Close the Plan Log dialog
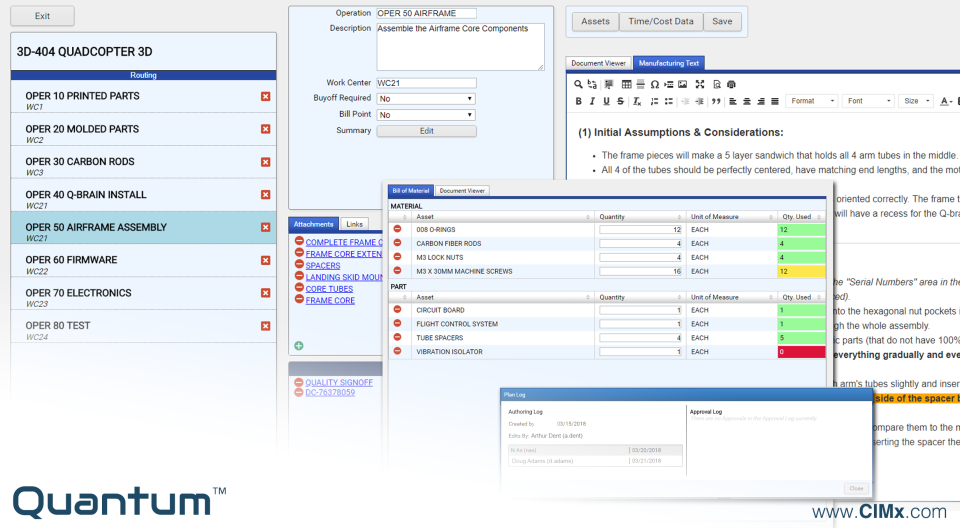This screenshot has width=960, height=528. pyautogui.click(x=856, y=488)
